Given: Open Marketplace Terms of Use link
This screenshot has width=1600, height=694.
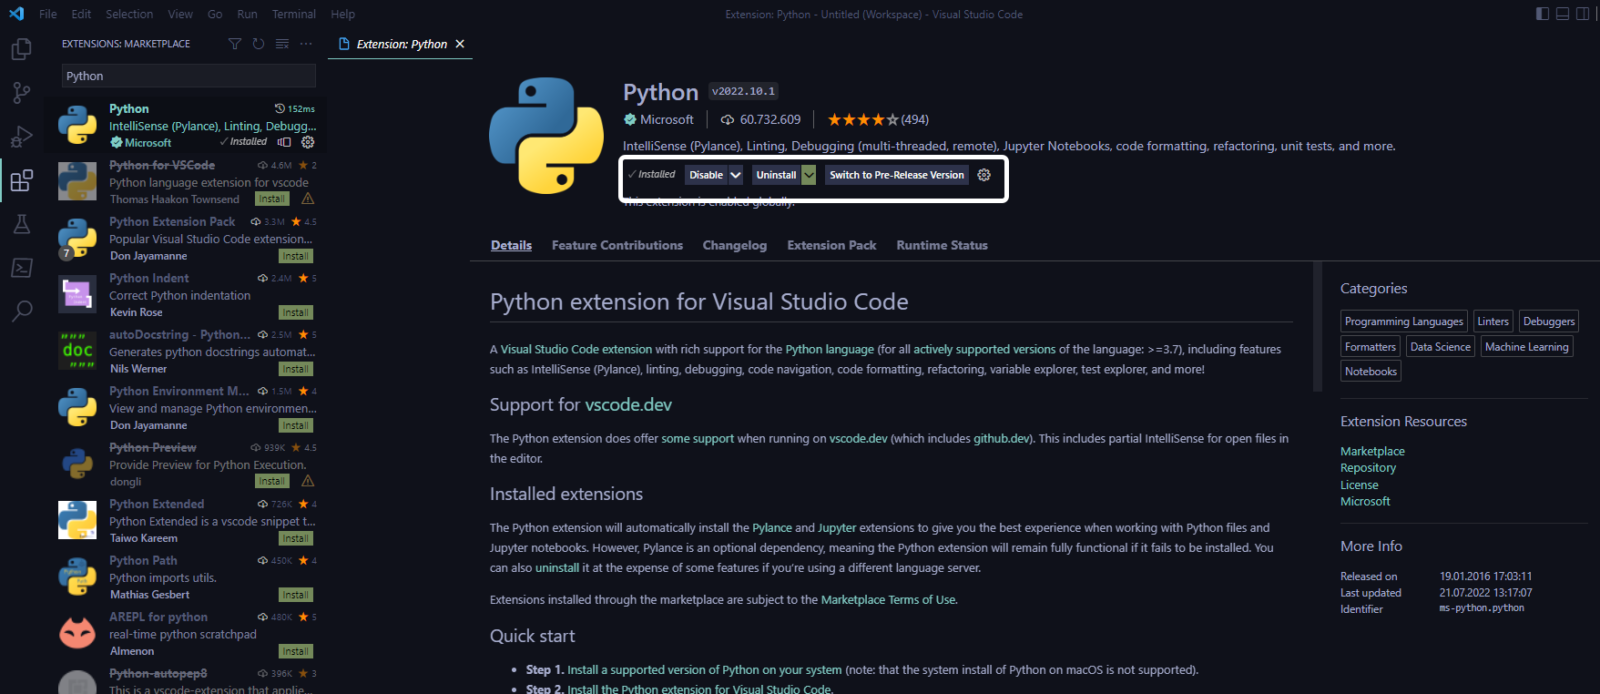Looking at the screenshot, I should 888,600.
